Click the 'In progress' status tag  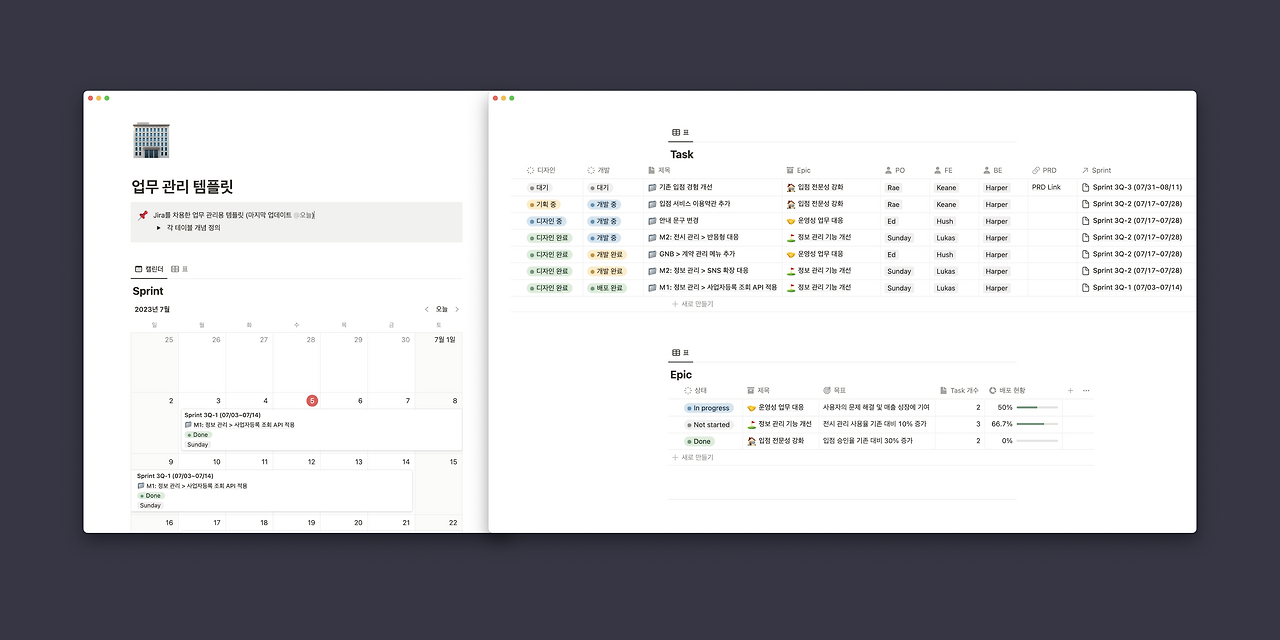click(x=709, y=408)
